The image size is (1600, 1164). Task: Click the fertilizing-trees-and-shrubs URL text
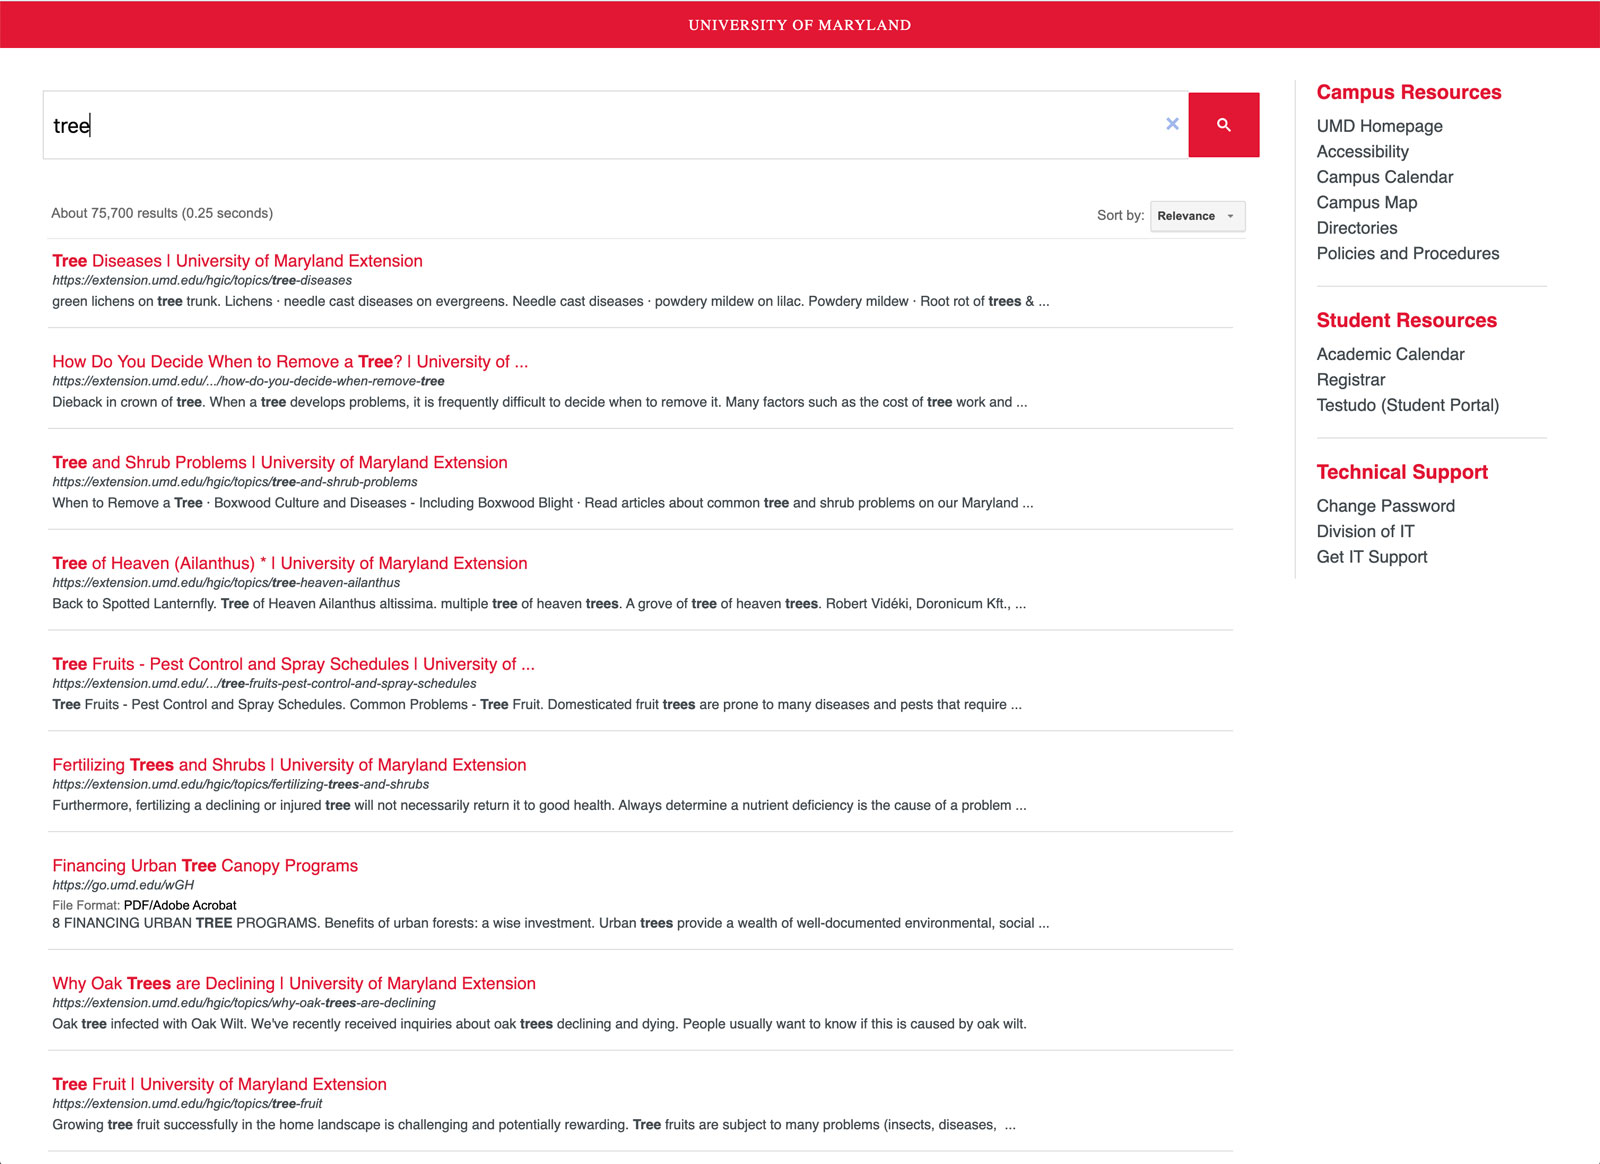(x=241, y=785)
